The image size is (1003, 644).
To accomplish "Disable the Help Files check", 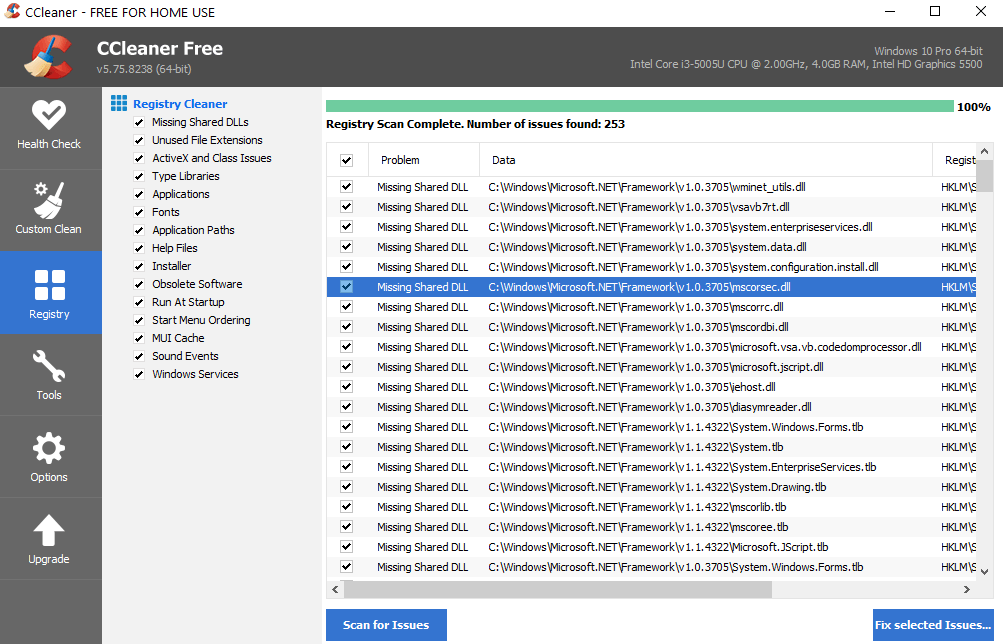I will pos(139,248).
